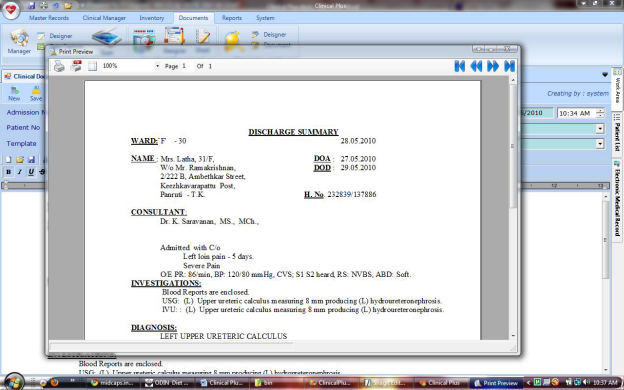
Task: Click the volume icon in system tray
Action: click(x=586, y=382)
